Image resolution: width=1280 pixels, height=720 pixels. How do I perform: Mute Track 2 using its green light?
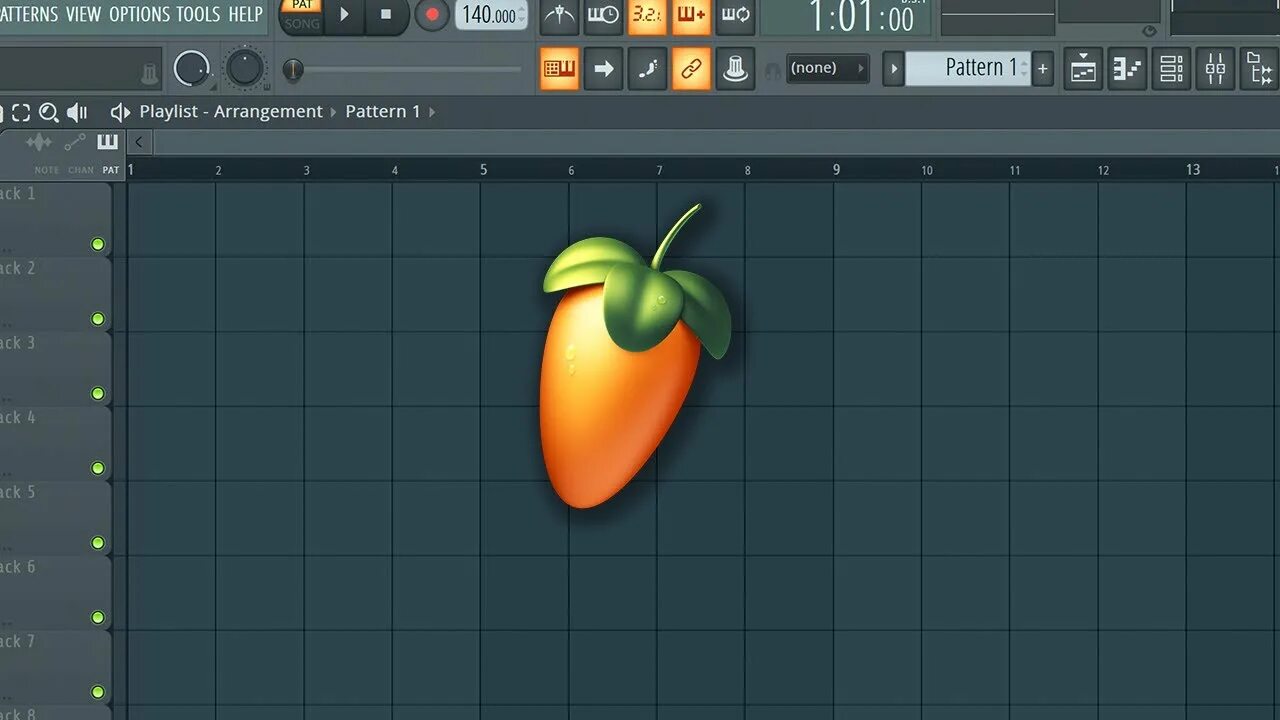pyautogui.click(x=98, y=319)
